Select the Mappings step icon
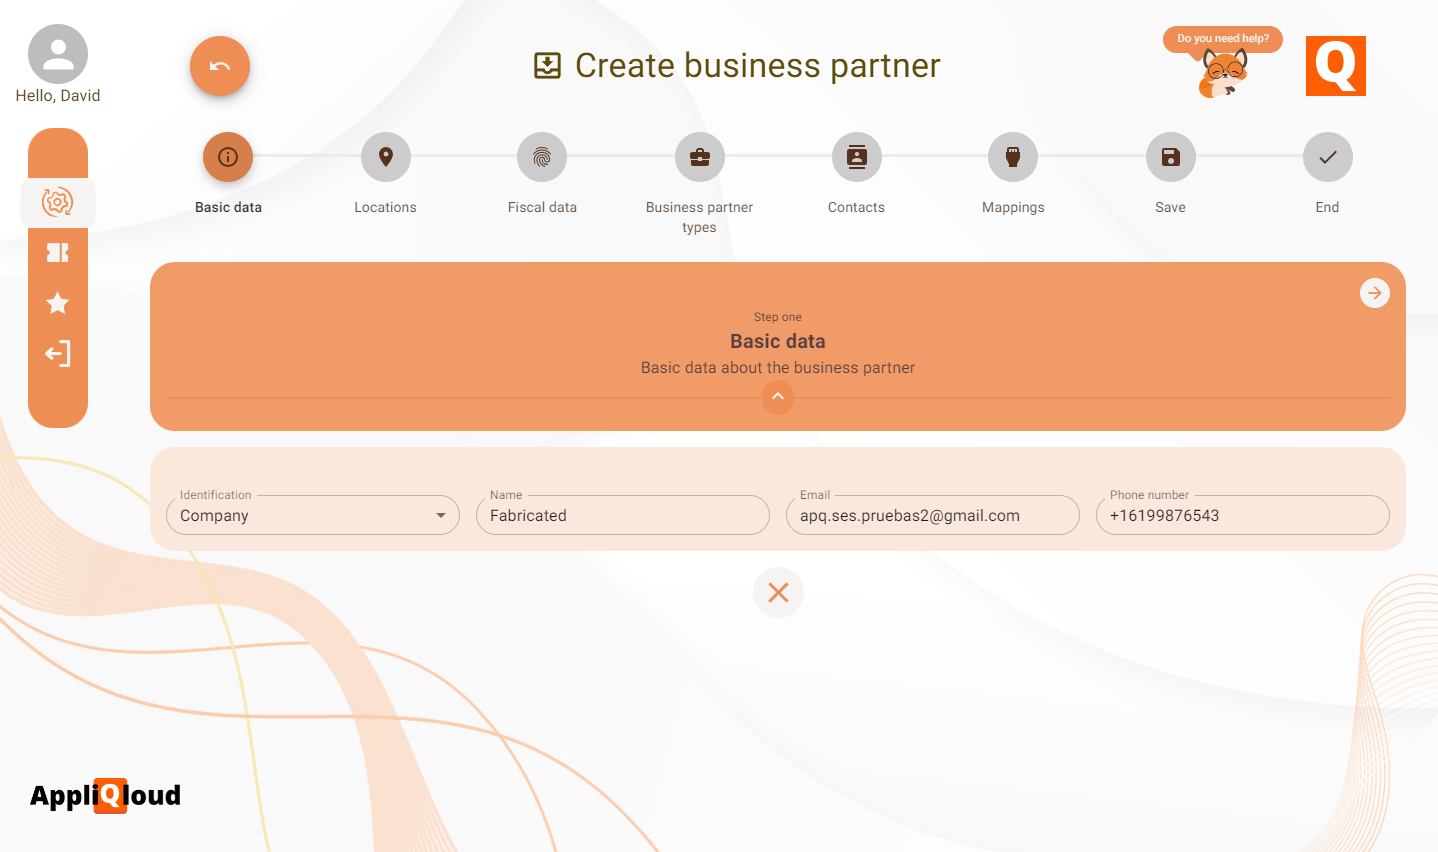Viewport: 1438px width, 852px height. coord(1013,157)
